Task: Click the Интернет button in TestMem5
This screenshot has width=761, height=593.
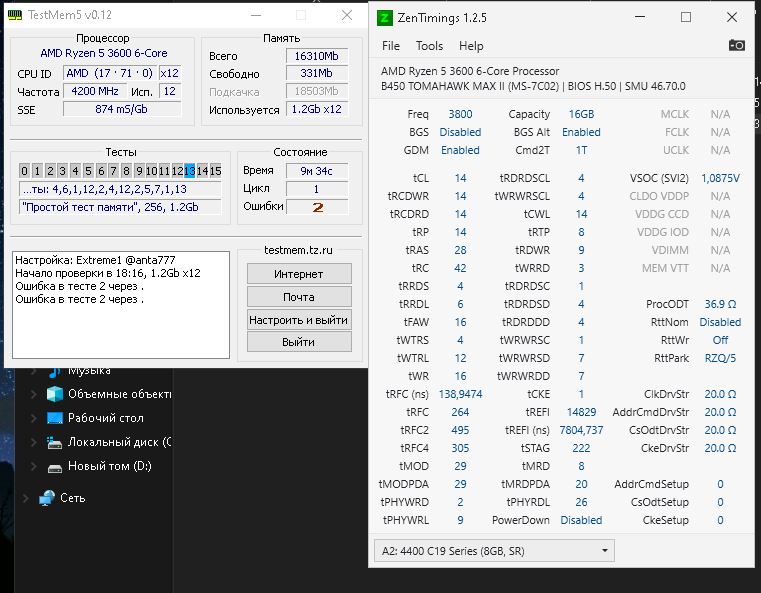Action: click(299, 274)
